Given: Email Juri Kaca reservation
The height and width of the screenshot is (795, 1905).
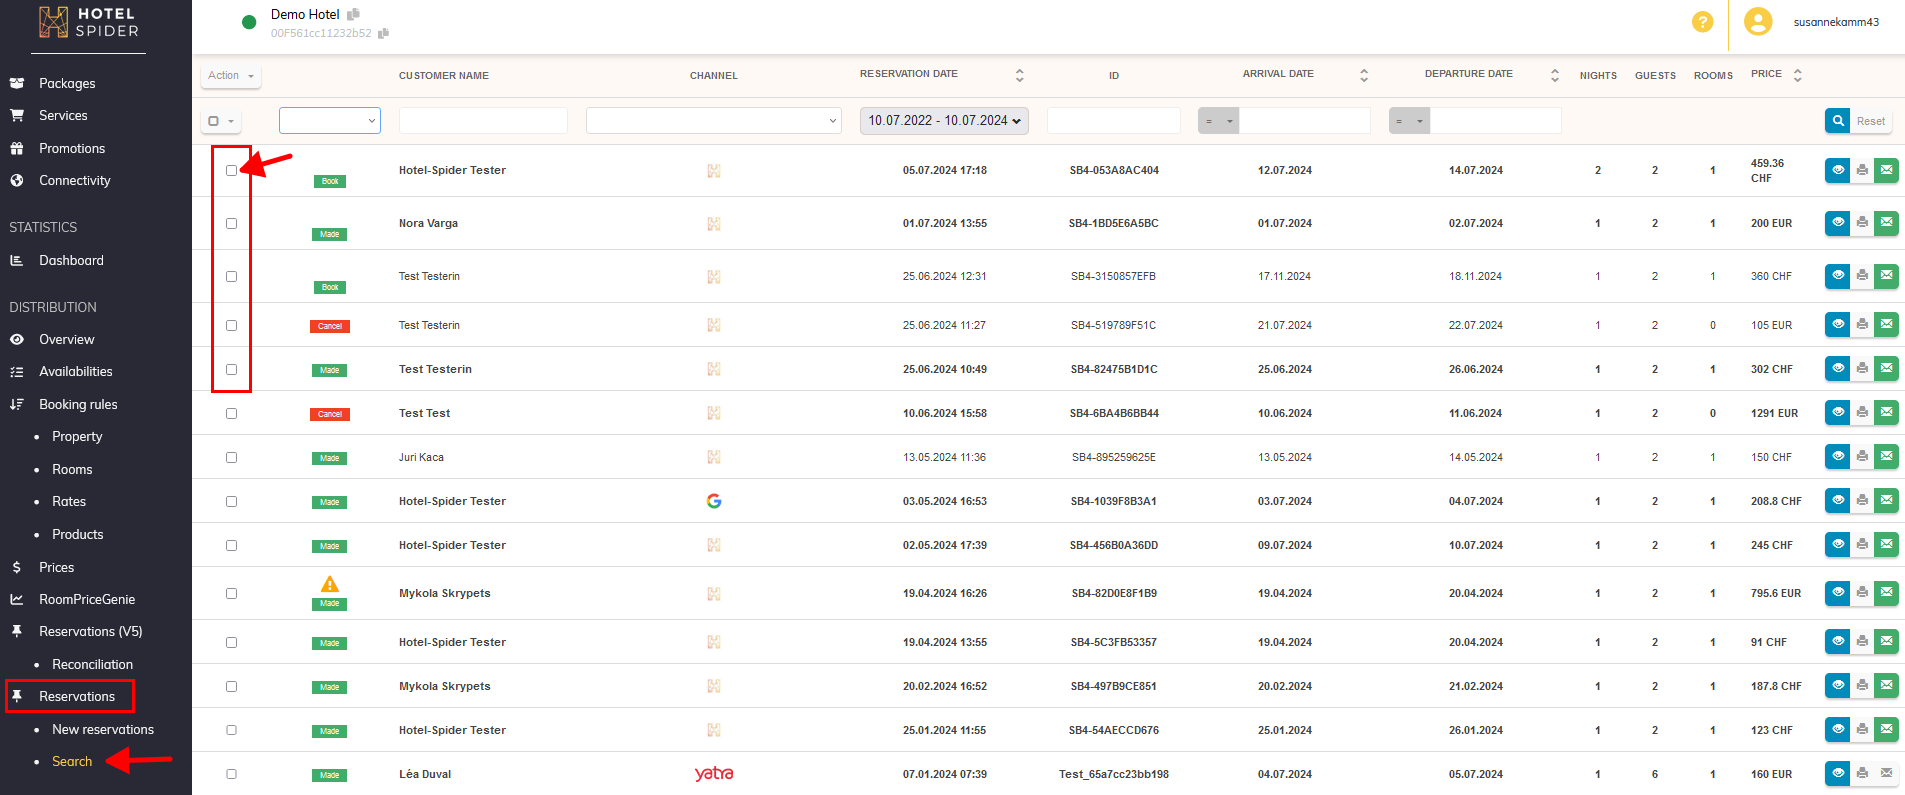Looking at the screenshot, I should coord(1886,457).
